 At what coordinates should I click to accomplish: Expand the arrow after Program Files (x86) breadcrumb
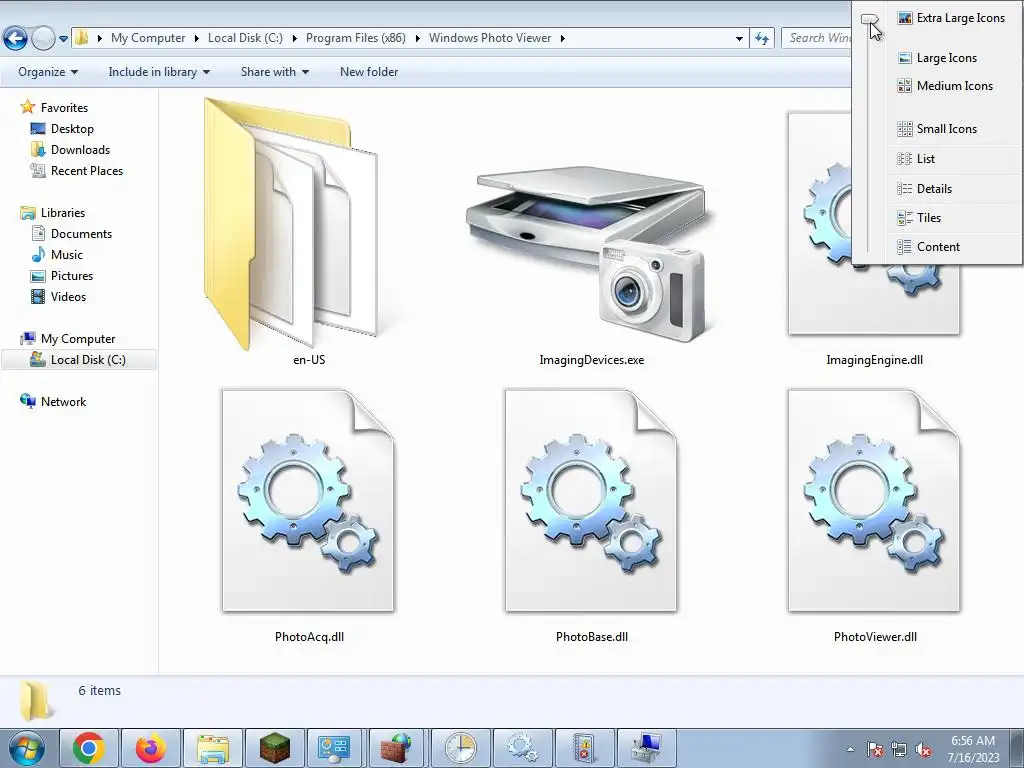(x=417, y=39)
